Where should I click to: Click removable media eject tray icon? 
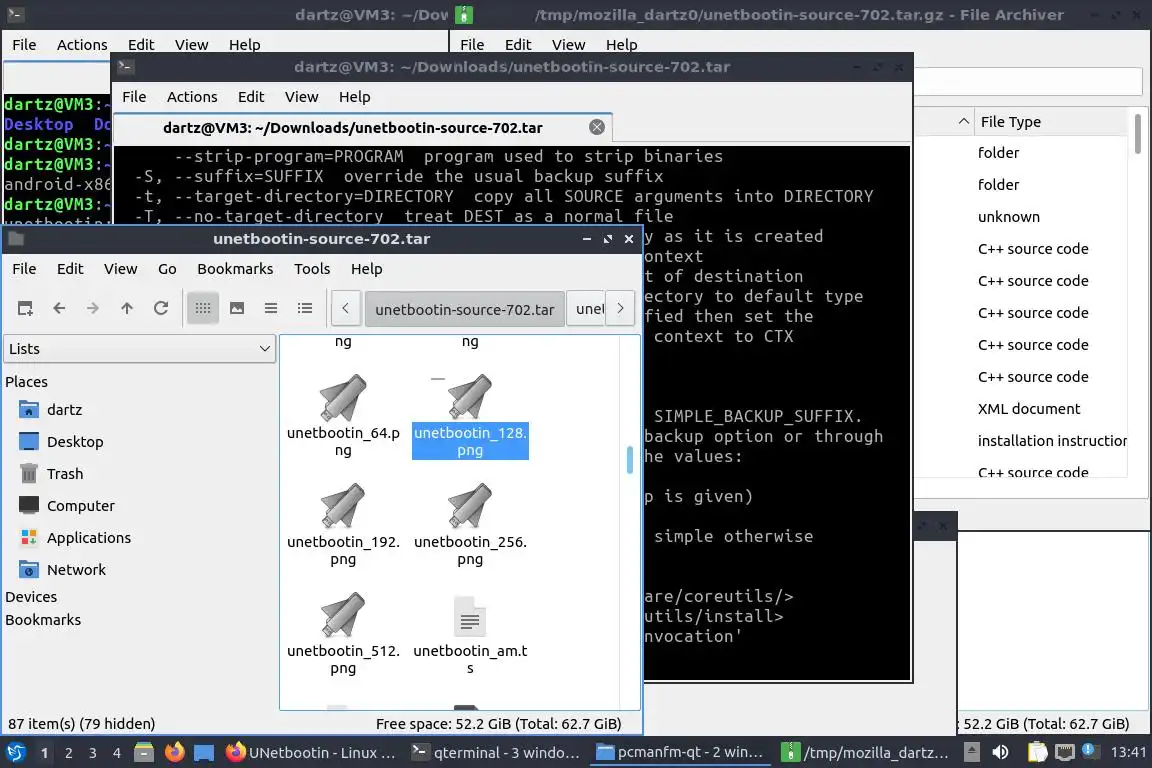click(x=971, y=753)
